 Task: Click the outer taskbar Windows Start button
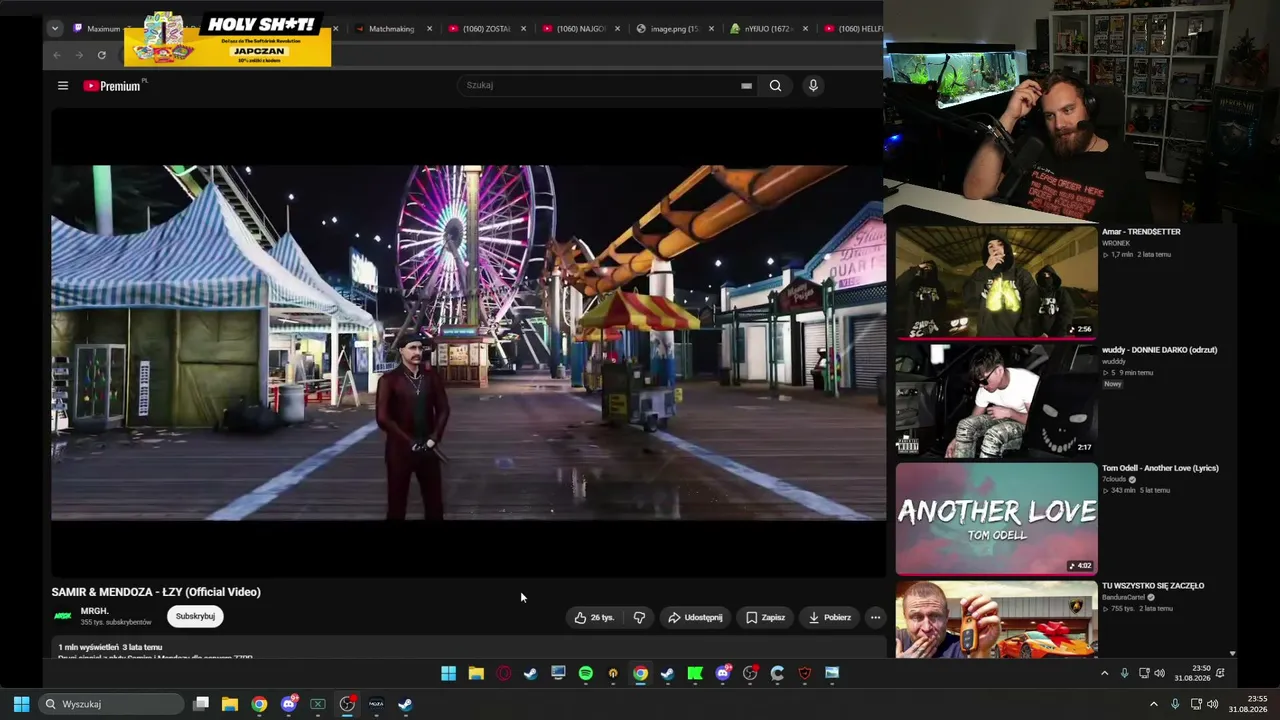tap(21, 704)
